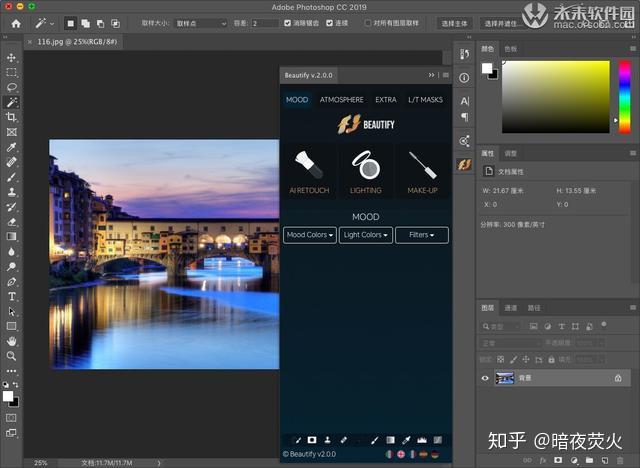The image size is (640, 468).
Task: Select the Magic Wand tool
Action: [11, 102]
